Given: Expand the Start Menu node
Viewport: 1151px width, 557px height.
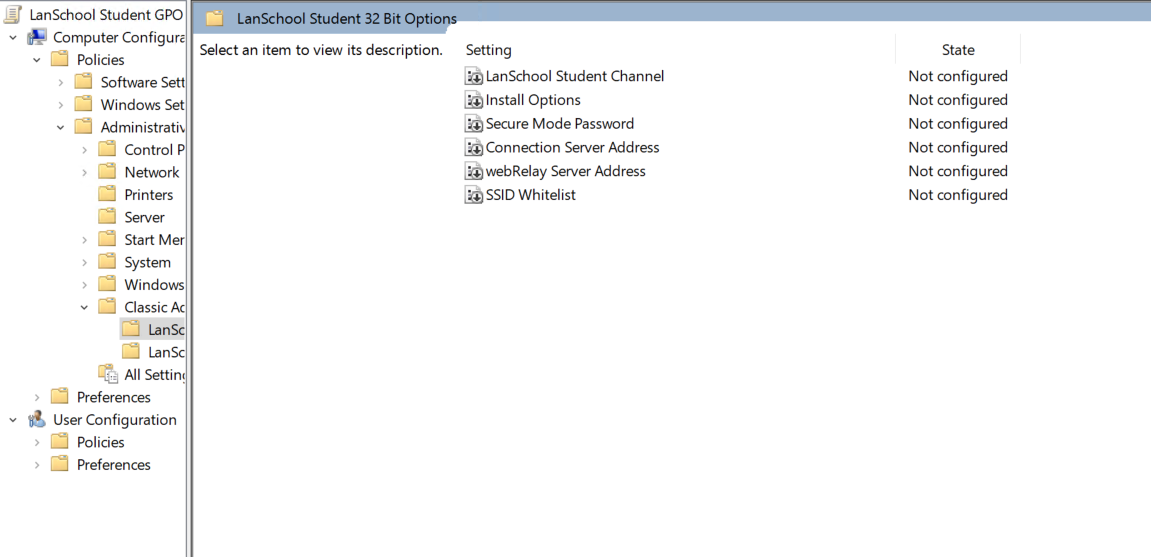Looking at the screenshot, I should click(x=84, y=240).
